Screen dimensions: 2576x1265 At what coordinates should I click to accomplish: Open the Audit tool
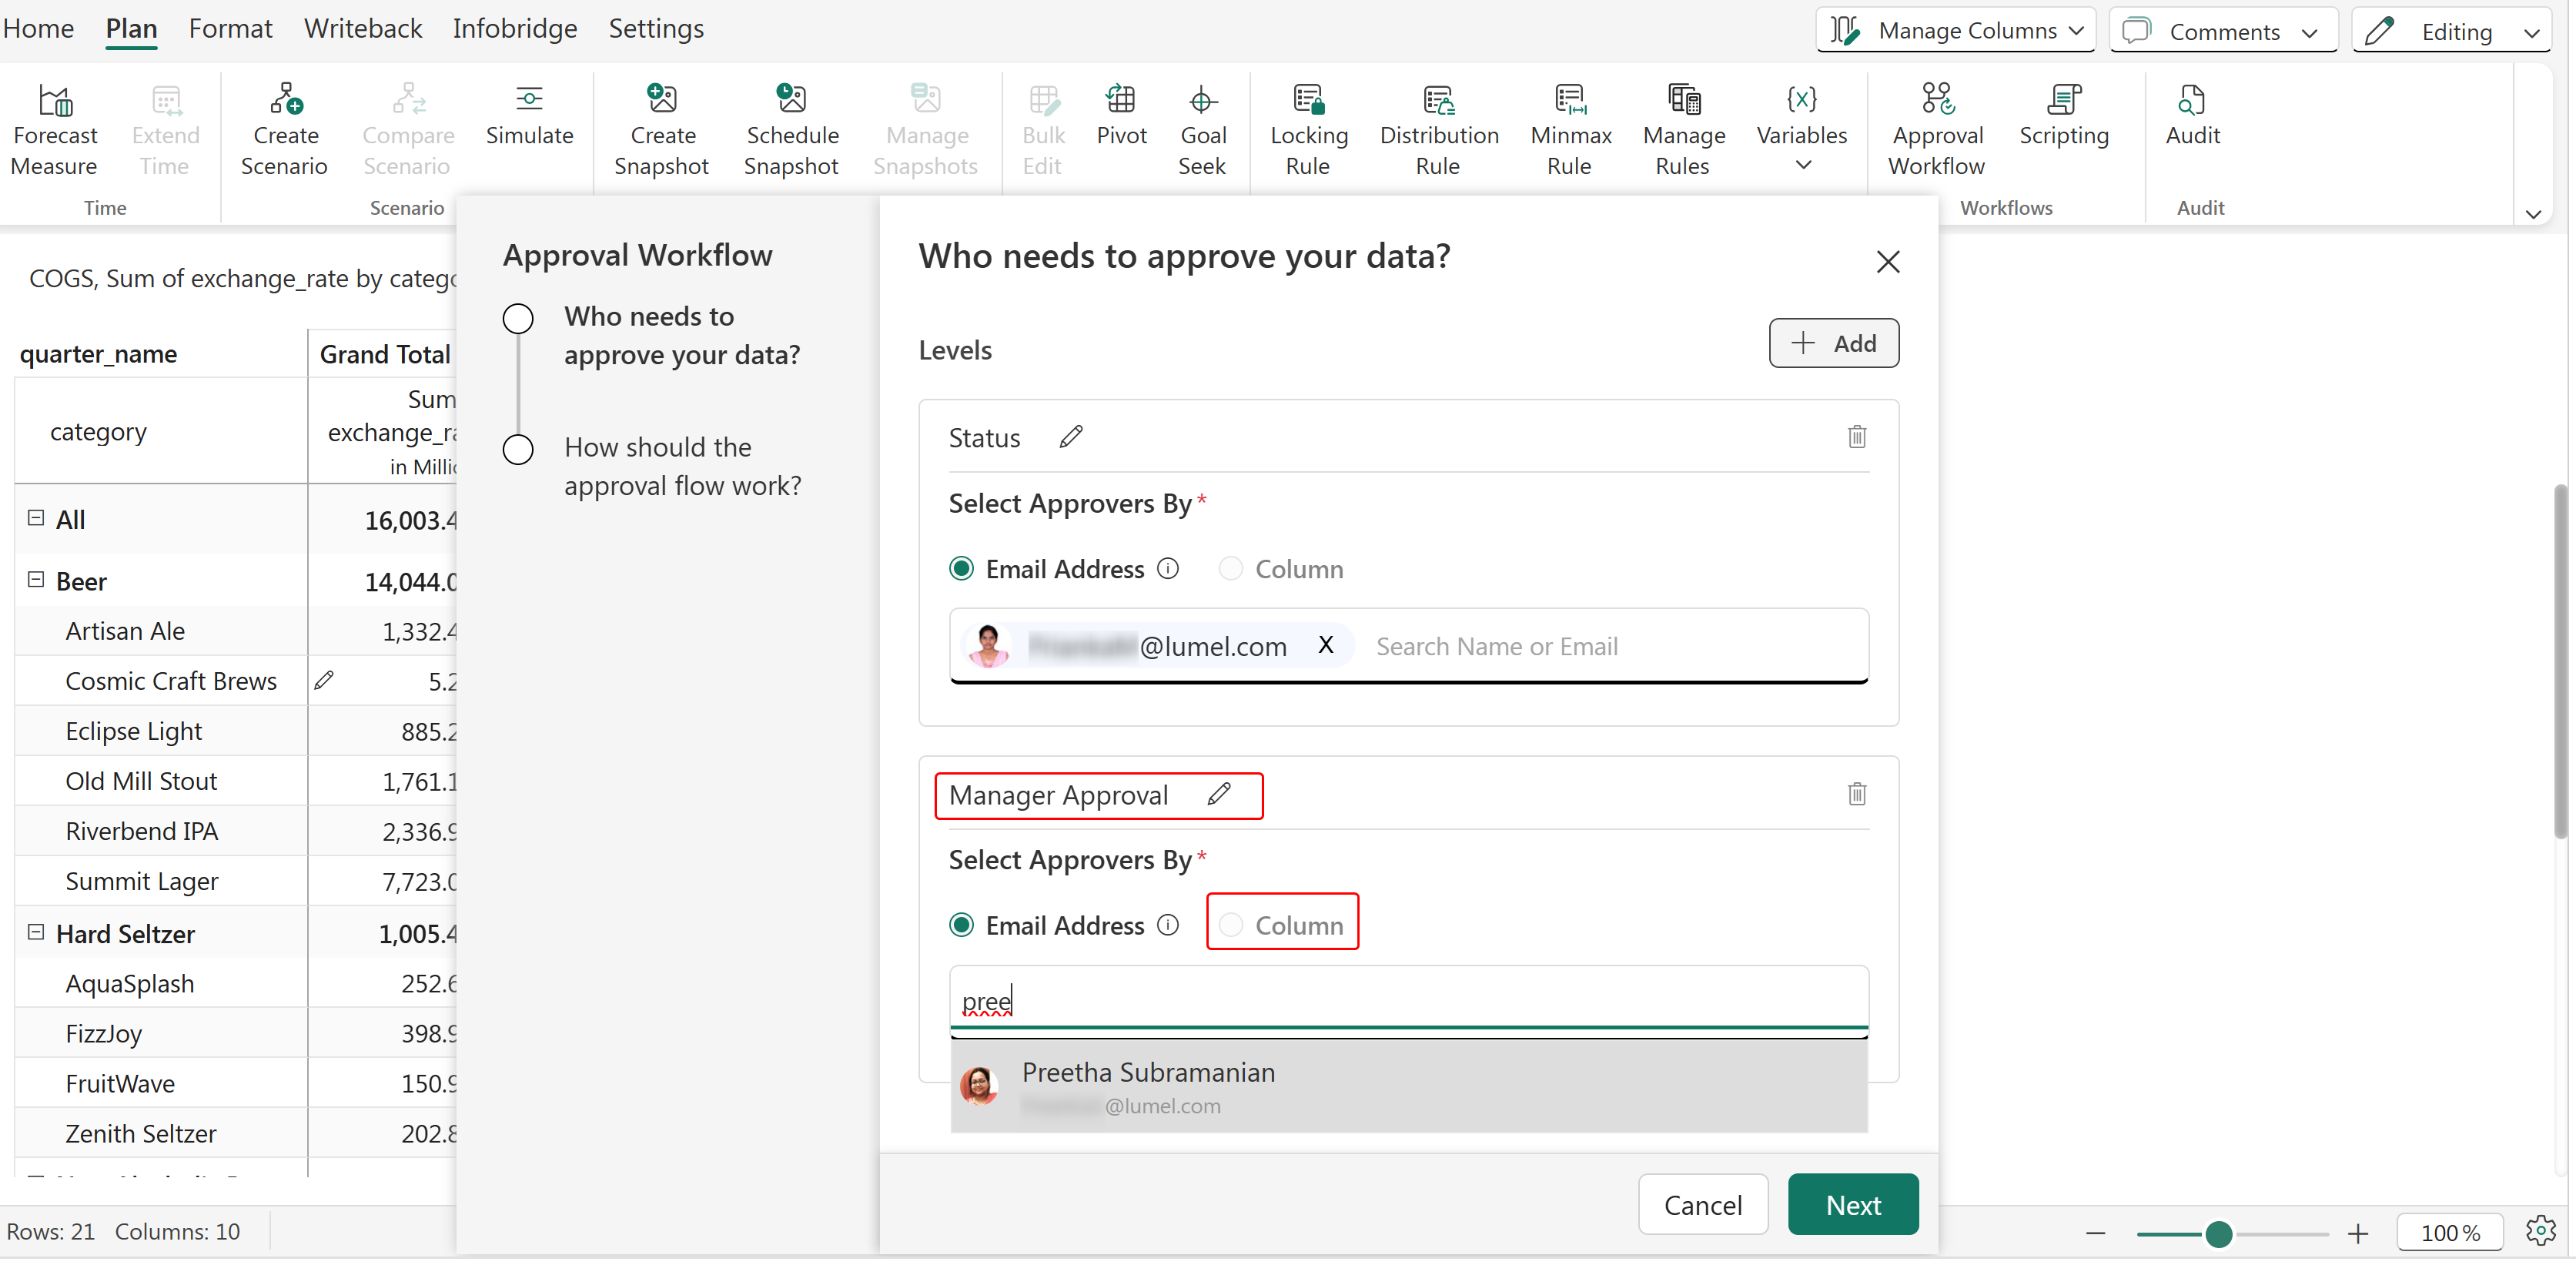point(2191,100)
